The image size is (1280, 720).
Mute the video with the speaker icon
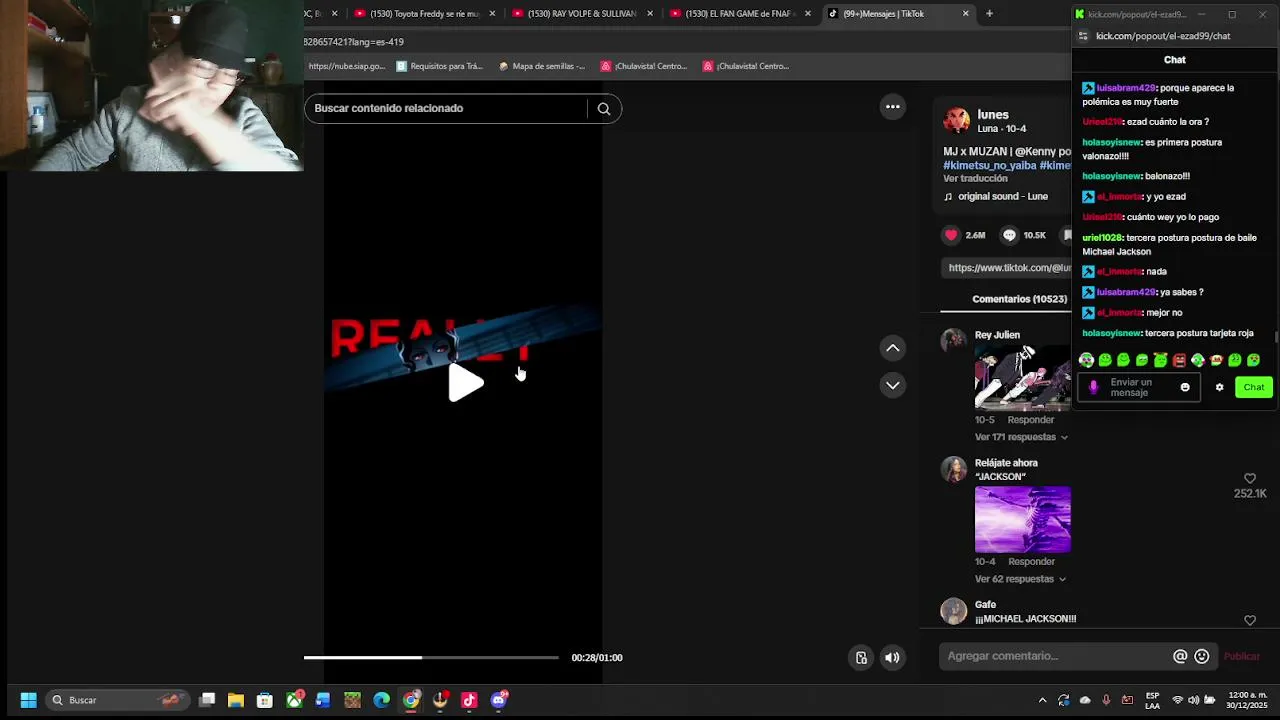click(892, 657)
